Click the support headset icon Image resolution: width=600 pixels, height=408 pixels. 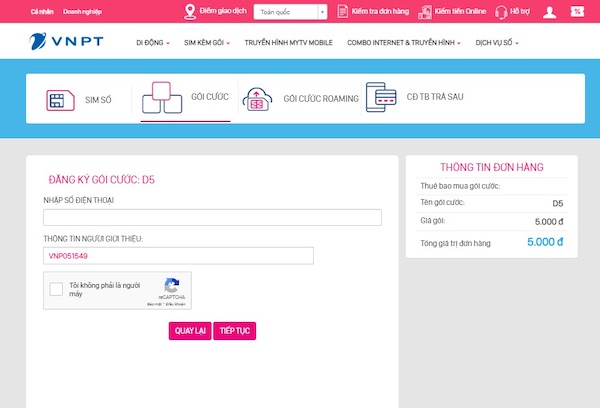501,12
